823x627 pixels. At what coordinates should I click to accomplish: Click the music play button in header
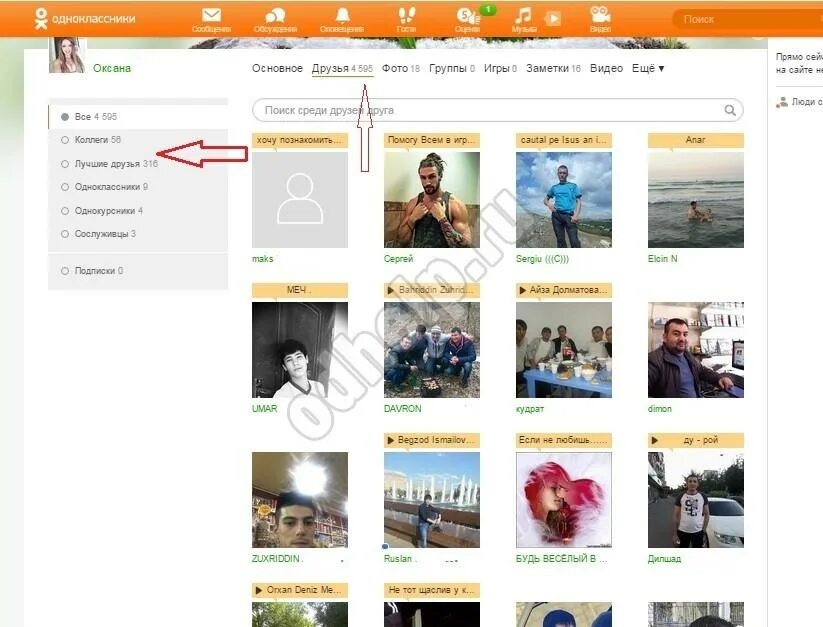point(553,19)
